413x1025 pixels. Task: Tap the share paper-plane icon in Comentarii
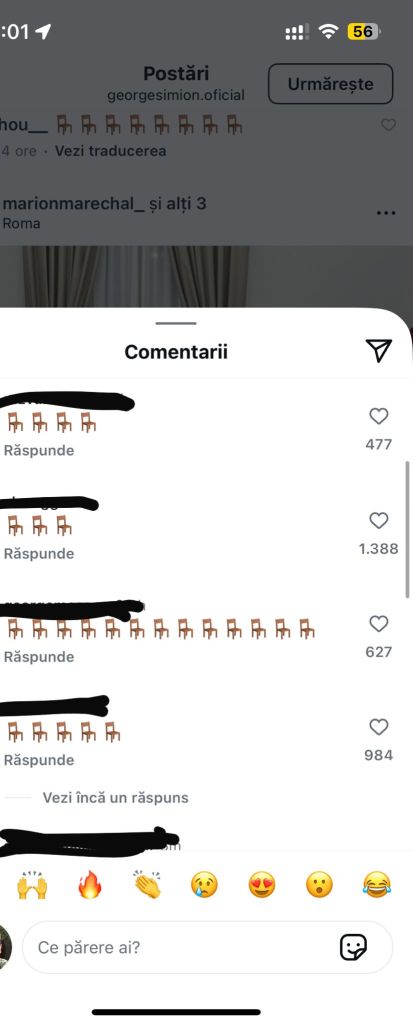[x=379, y=351]
